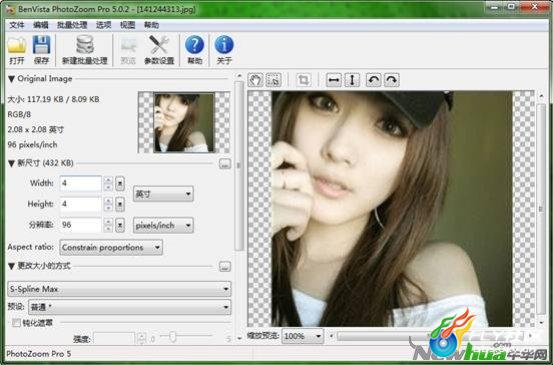Enable the 锐化遮罩 checkbox
553x365 pixels.
pyautogui.click(x=16, y=323)
